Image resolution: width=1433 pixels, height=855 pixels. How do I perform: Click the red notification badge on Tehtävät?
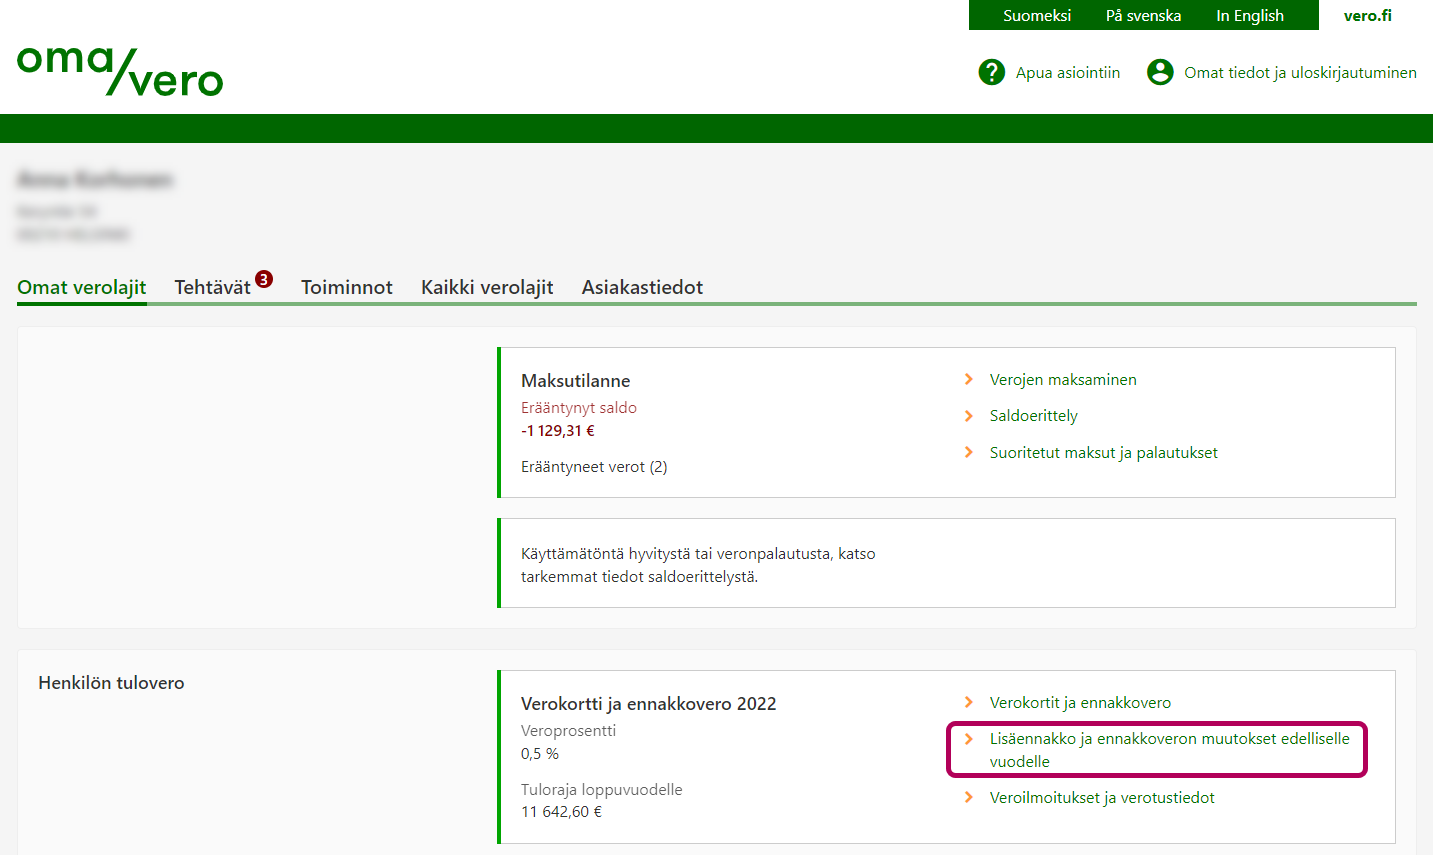click(x=264, y=279)
